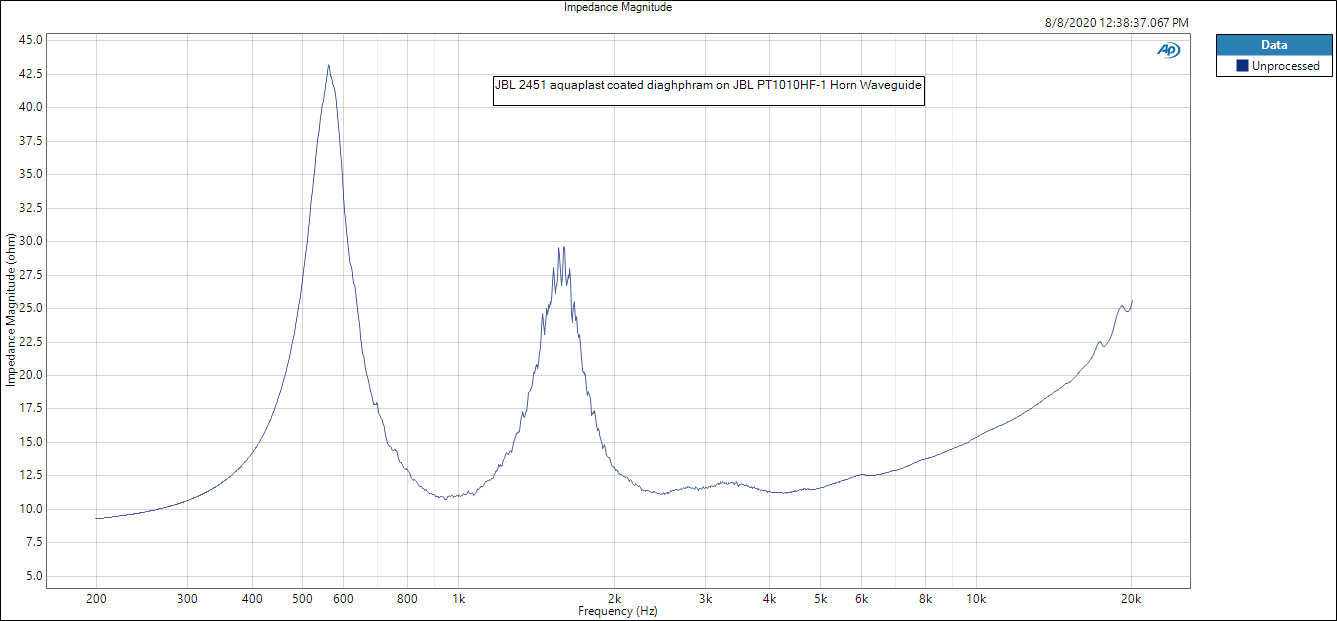Click the Frequency (Hz) axis label
1337x621 pixels.
pyautogui.click(x=618, y=611)
